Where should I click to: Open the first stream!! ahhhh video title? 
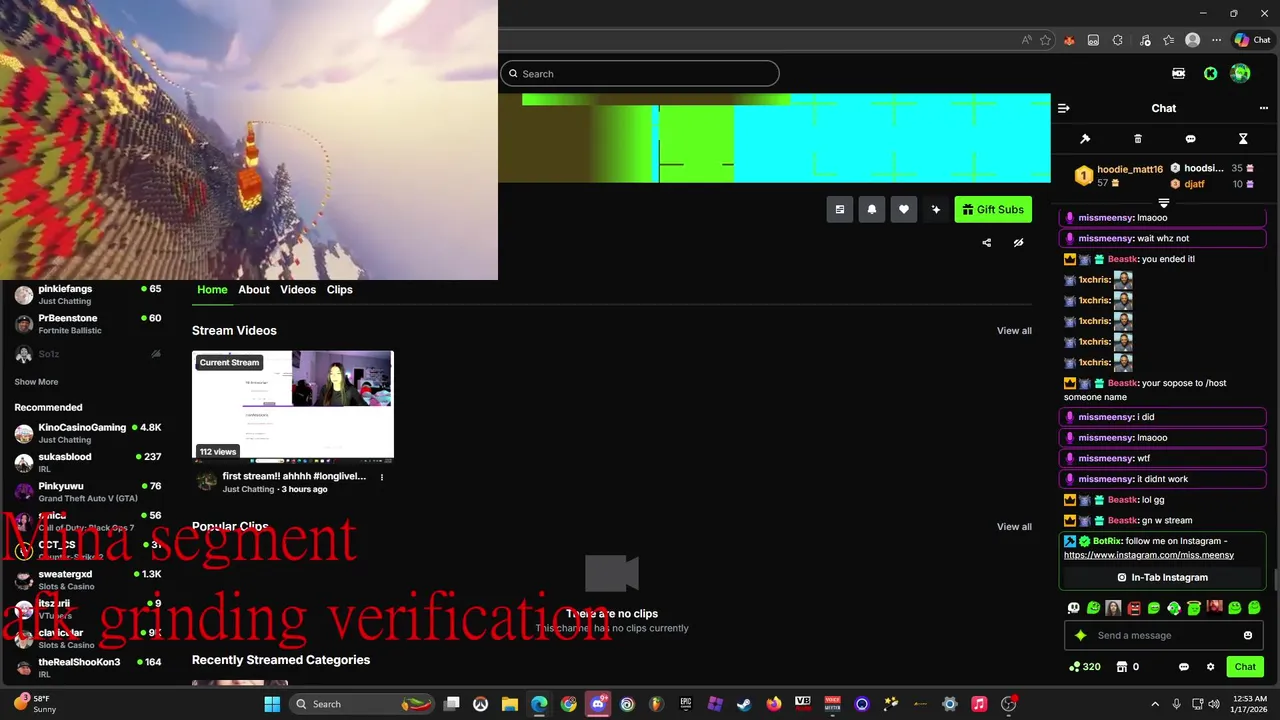[x=294, y=476]
